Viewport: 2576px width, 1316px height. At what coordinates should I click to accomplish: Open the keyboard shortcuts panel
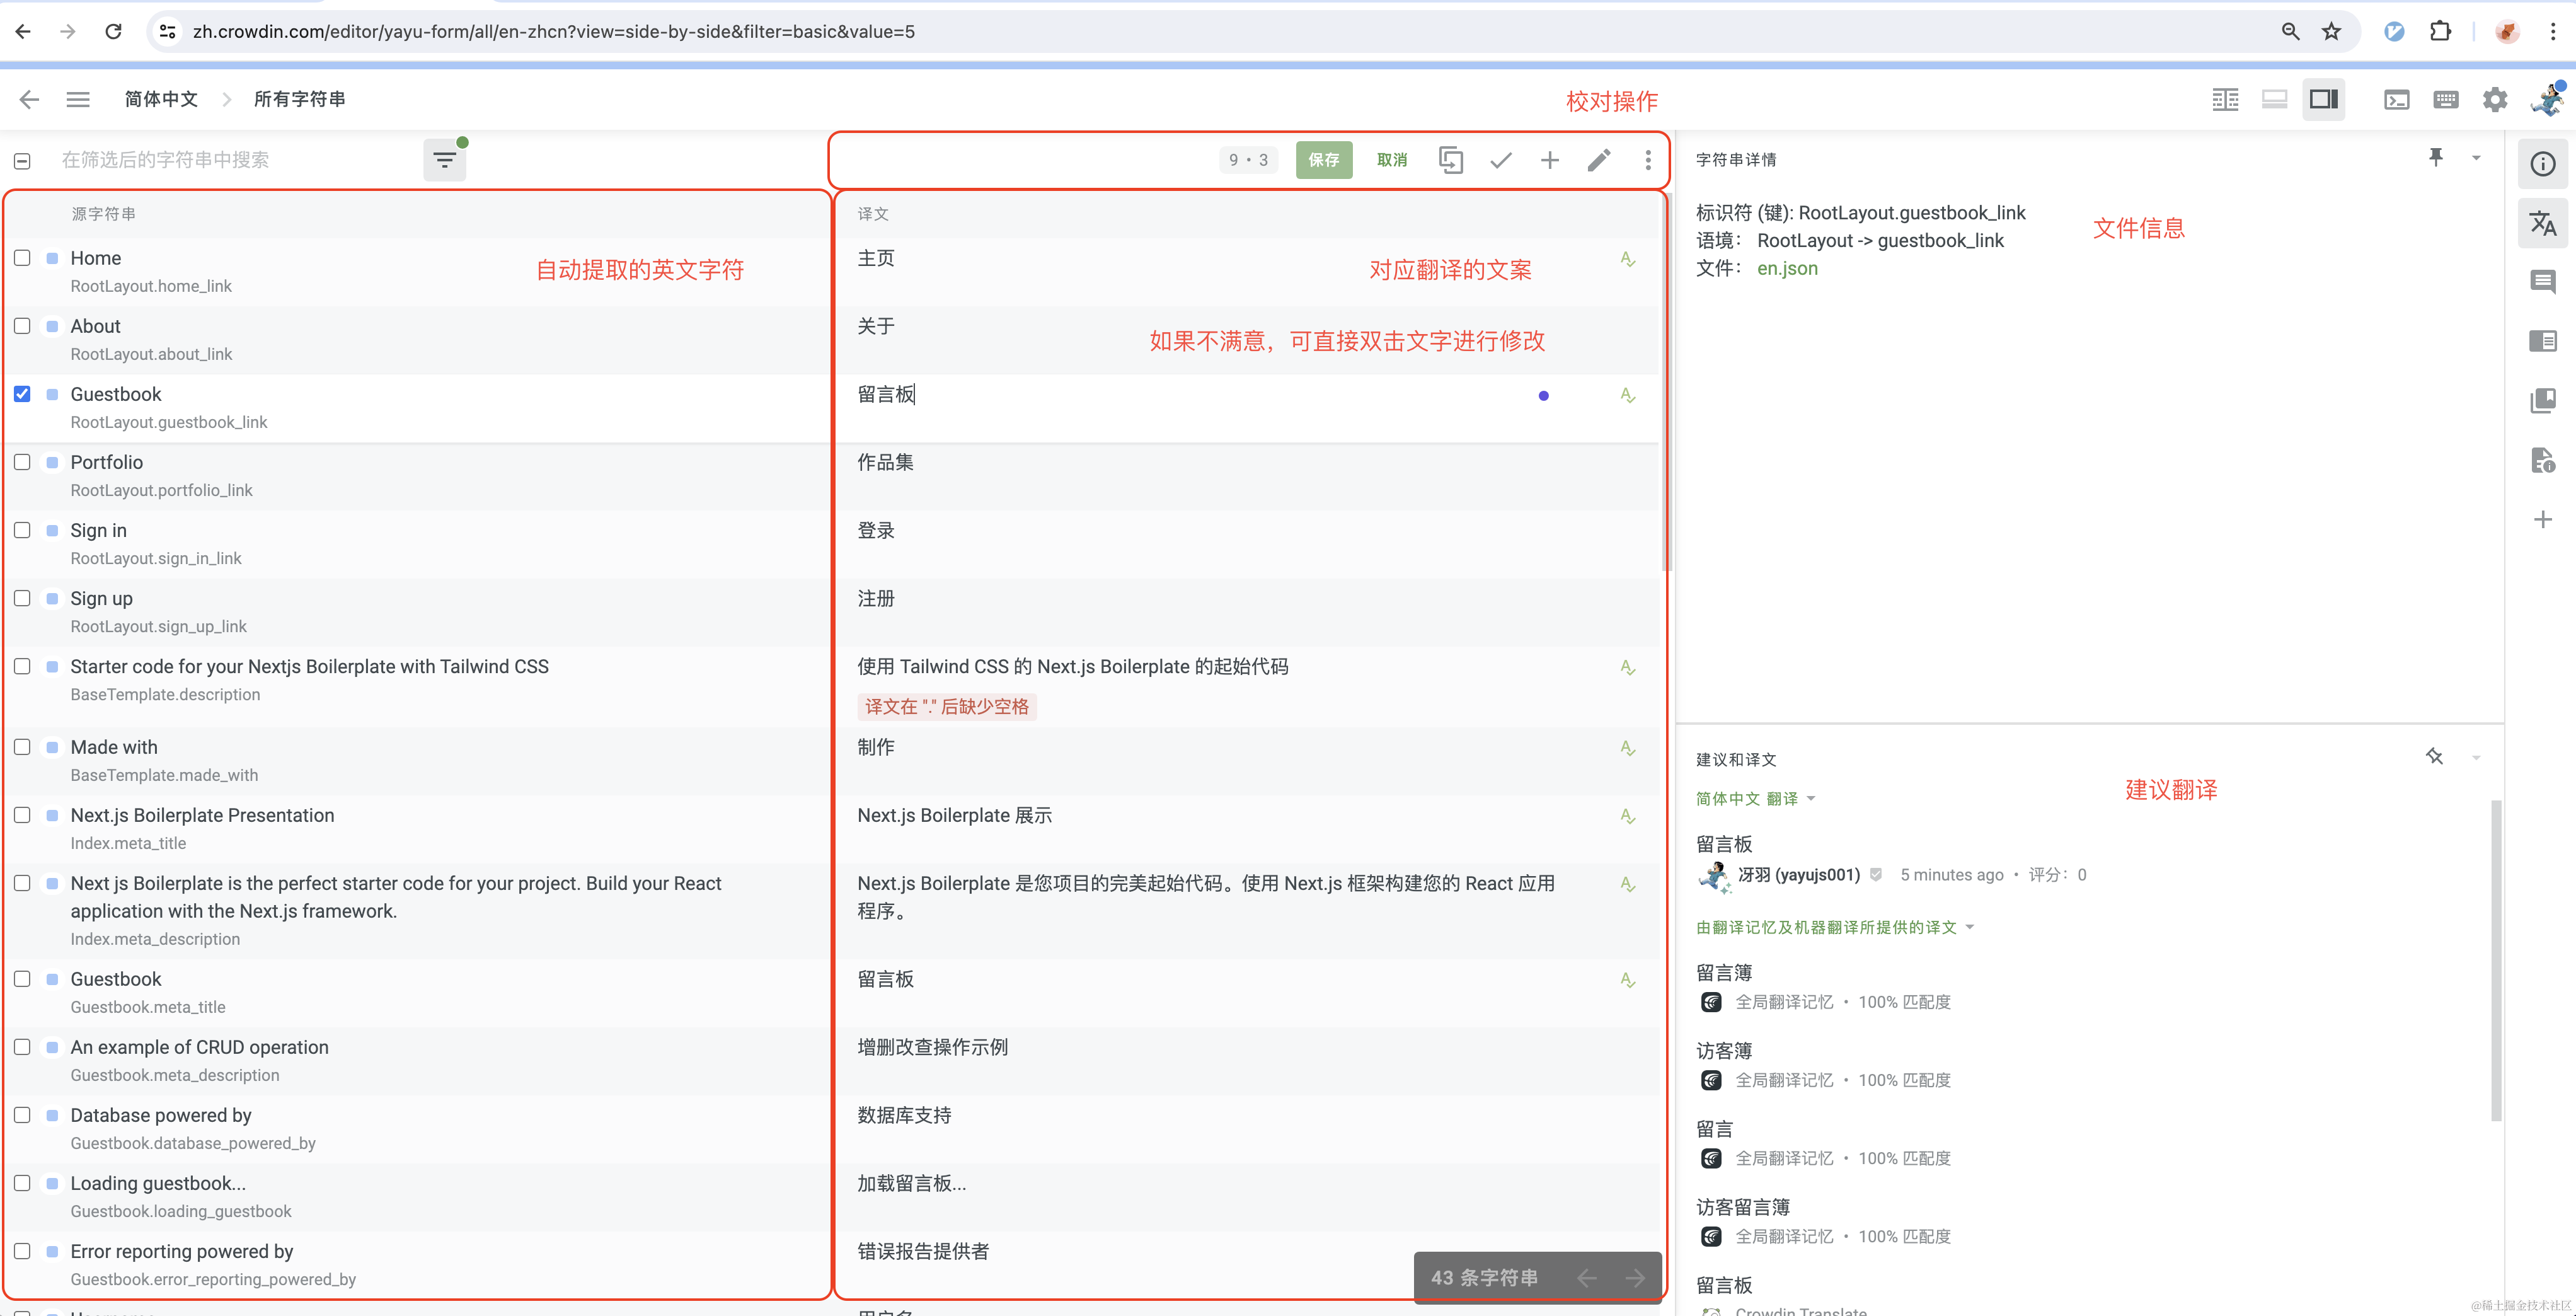(2446, 99)
